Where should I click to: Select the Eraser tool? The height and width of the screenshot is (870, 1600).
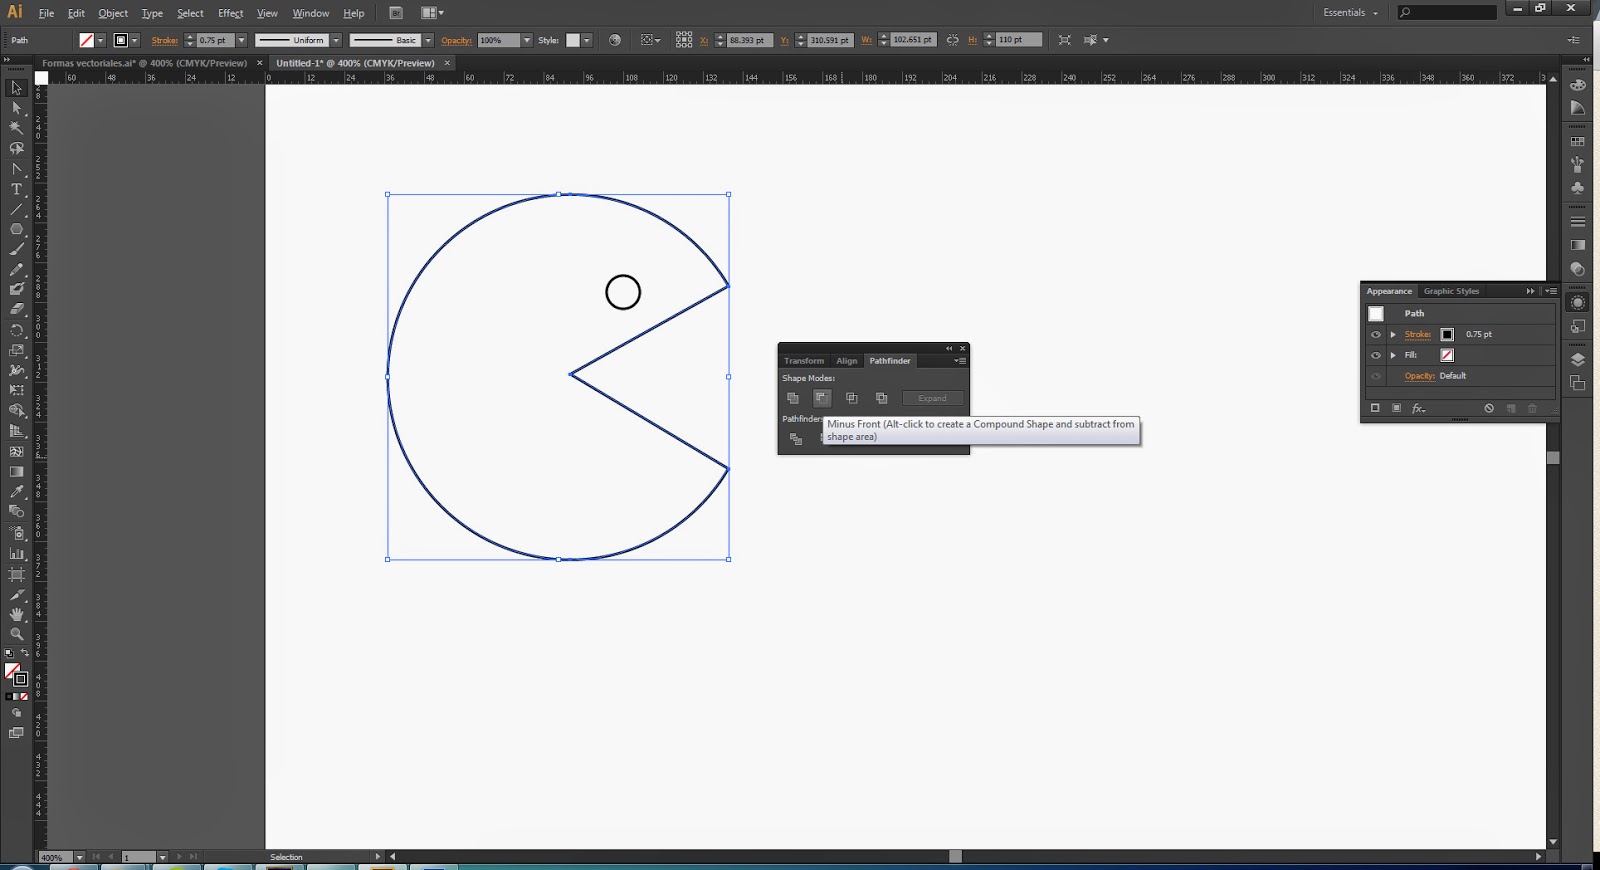16,310
